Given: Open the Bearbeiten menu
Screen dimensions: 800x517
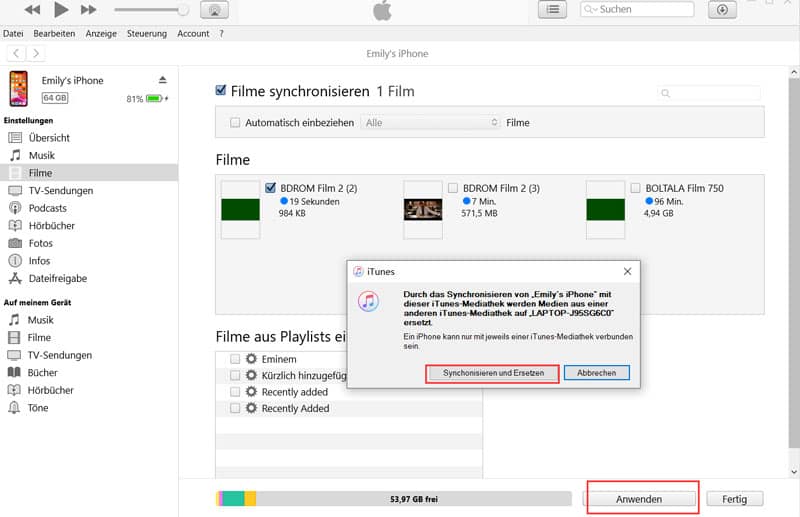Looking at the screenshot, I should 54,33.
